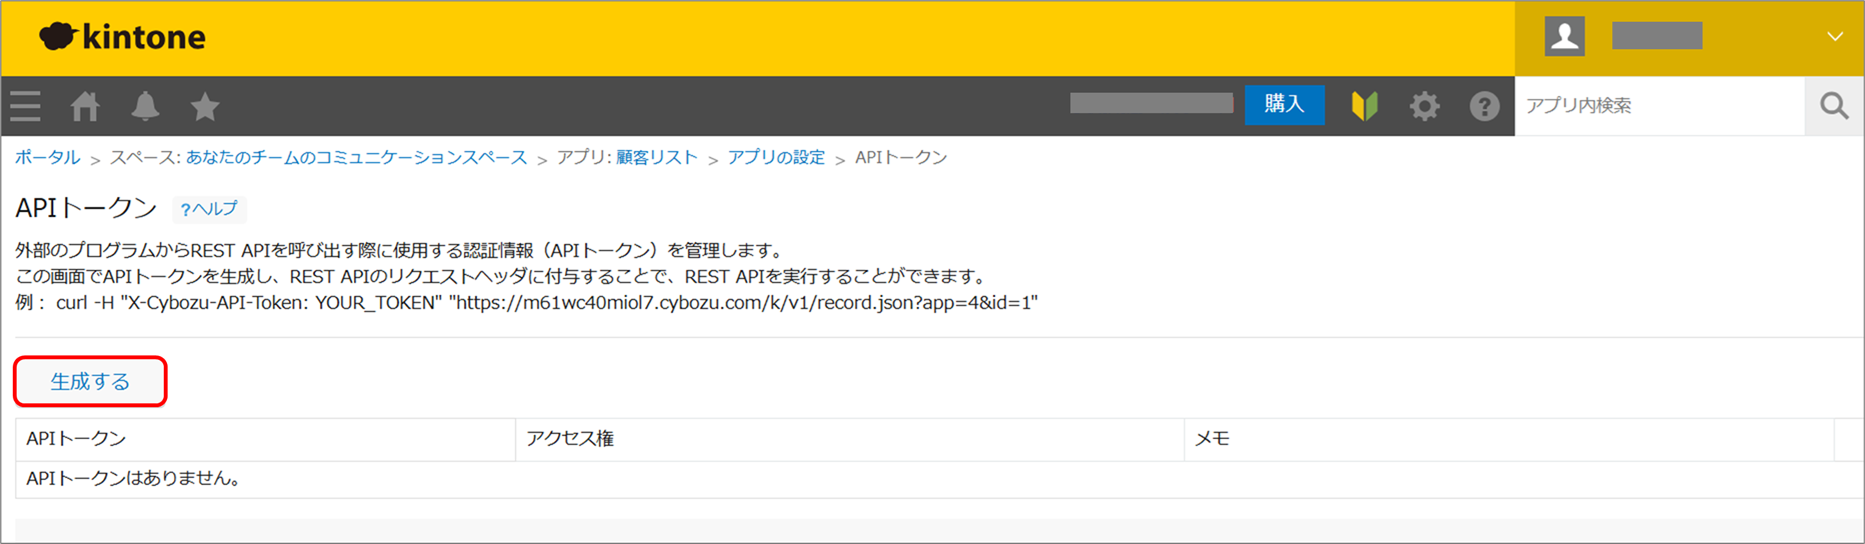Click the アクセス権 column header

pos(850,439)
